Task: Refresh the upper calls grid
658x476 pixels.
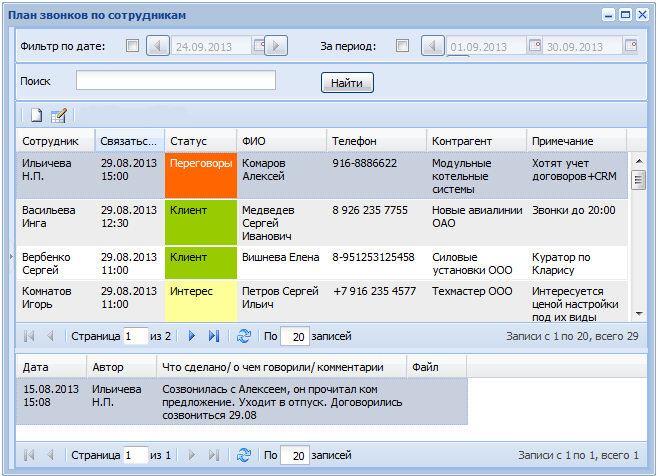Action: point(243,336)
